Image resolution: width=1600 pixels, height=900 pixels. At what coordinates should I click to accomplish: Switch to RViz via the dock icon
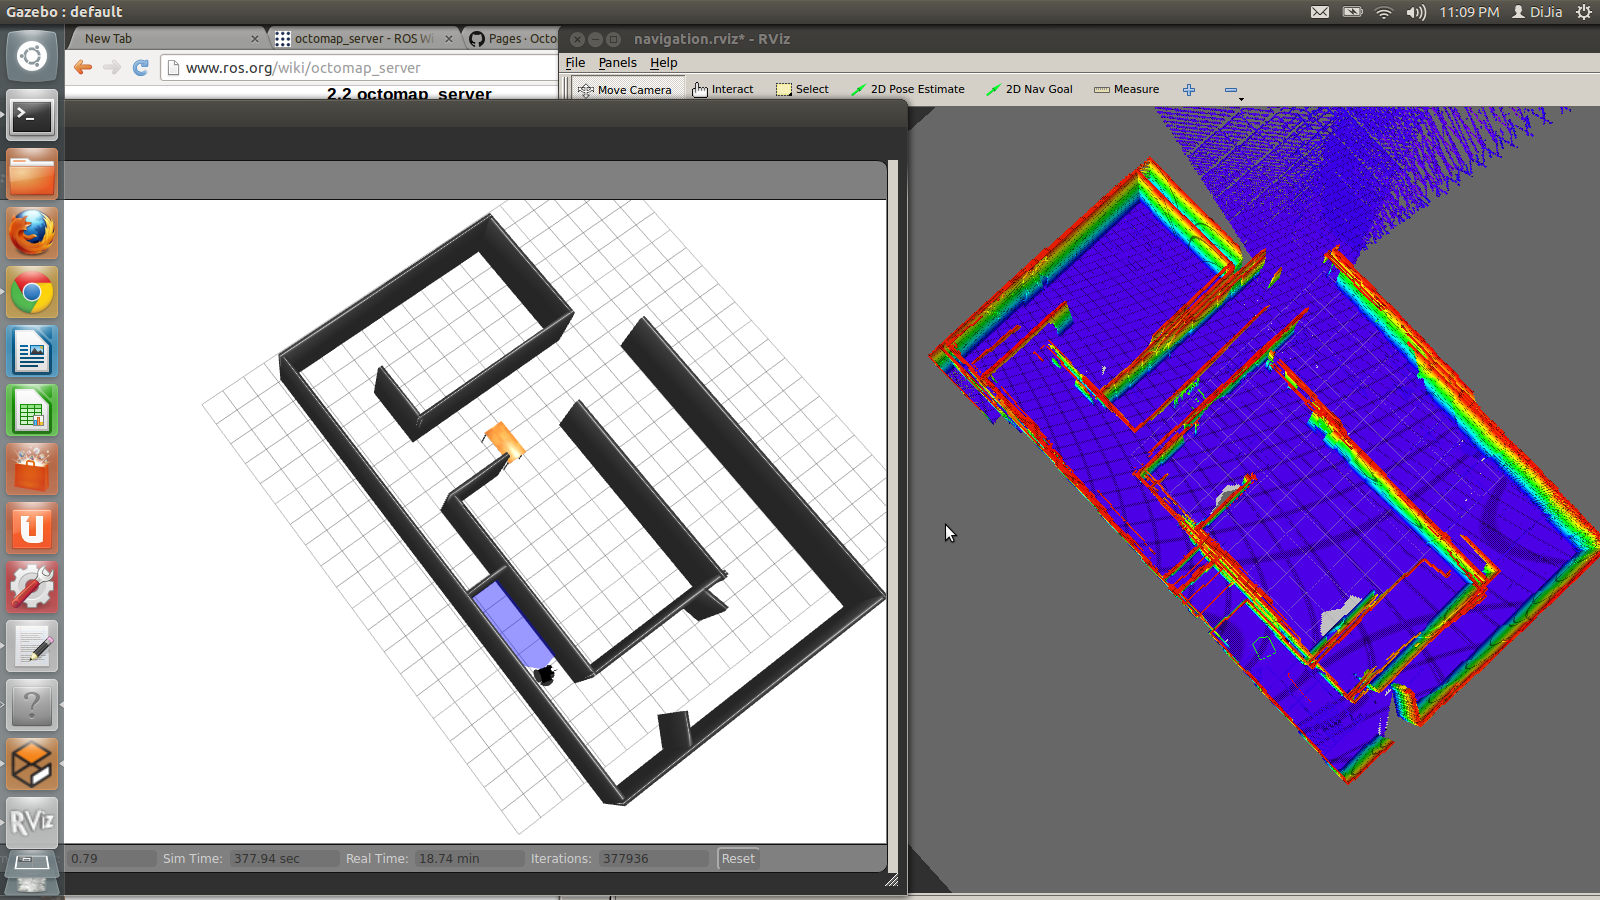pyautogui.click(x=32, y=823)
